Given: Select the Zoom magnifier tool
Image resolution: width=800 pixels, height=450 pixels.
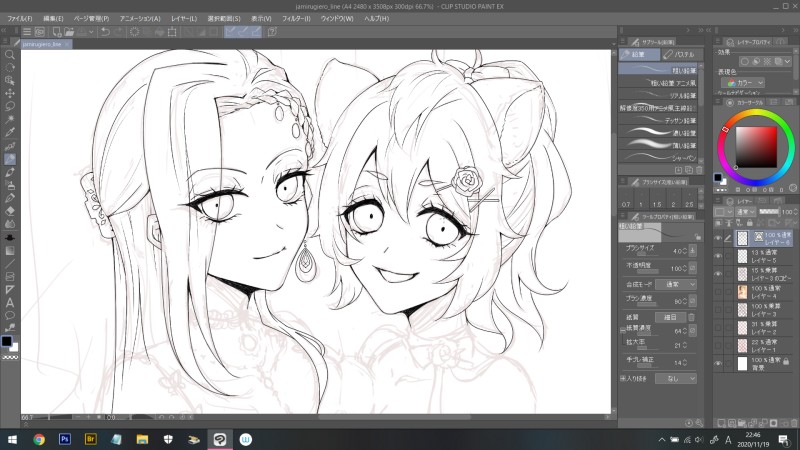Looking at the screenshot, I should click(10, 54).
